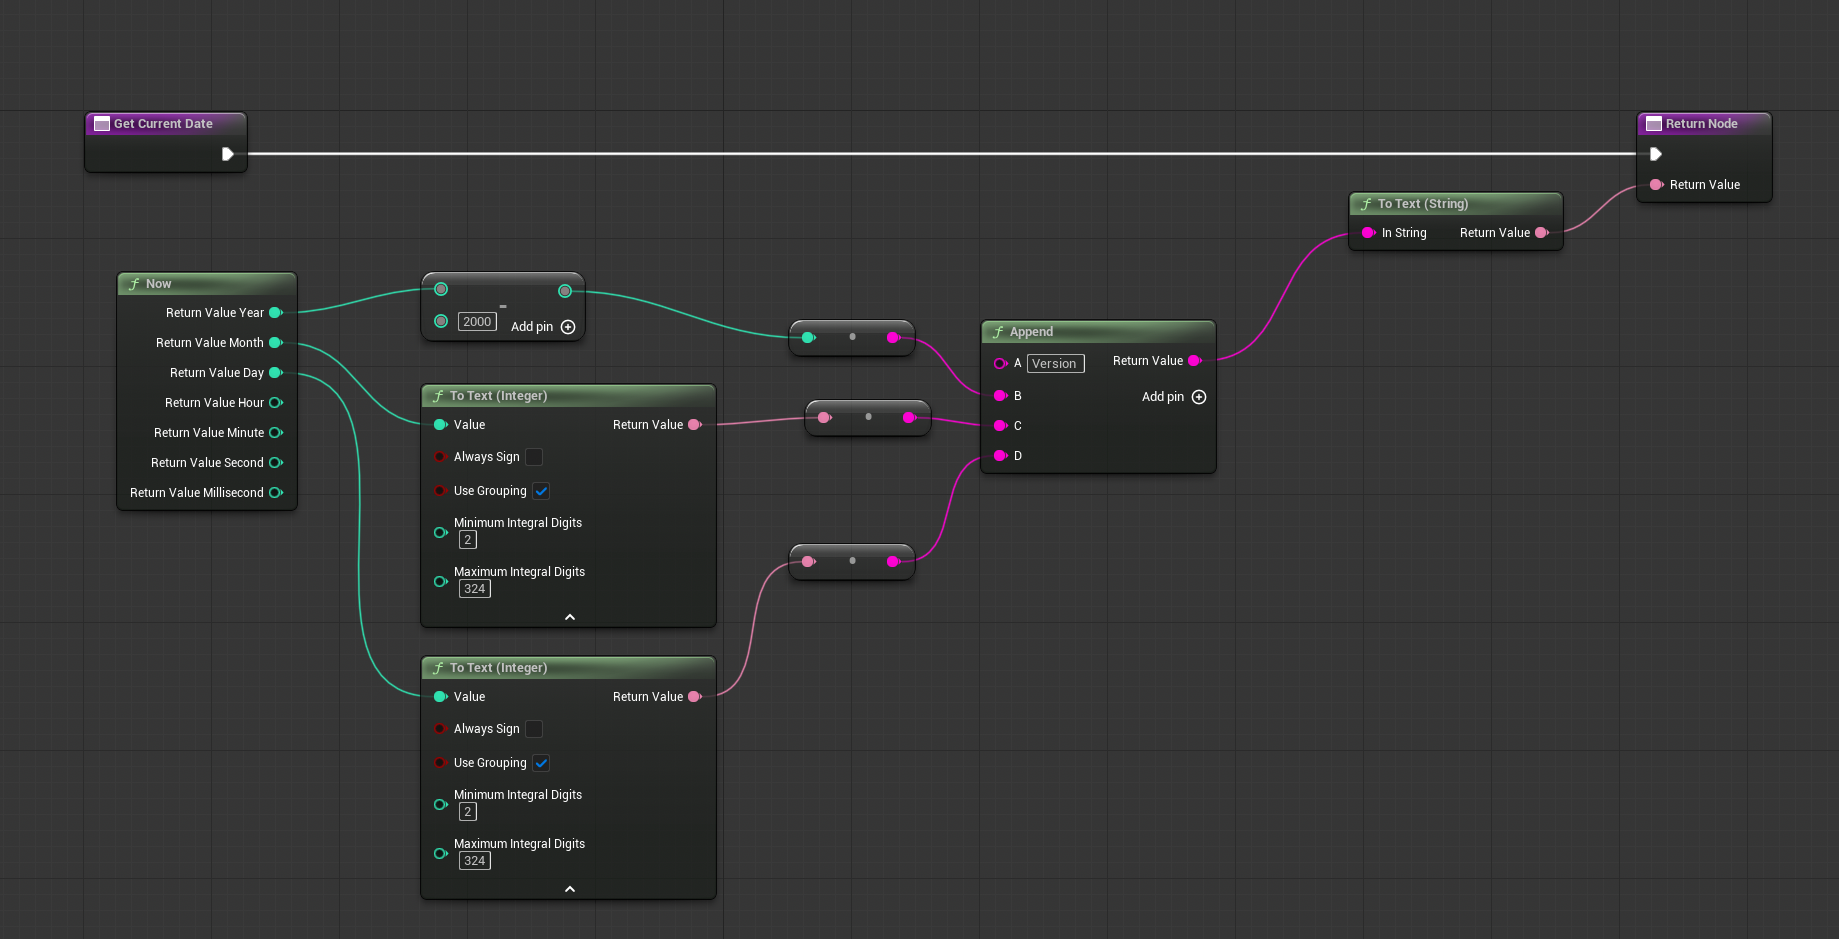Enable Always Sign in upper To Text (Integer)

(x=534, y=457)
